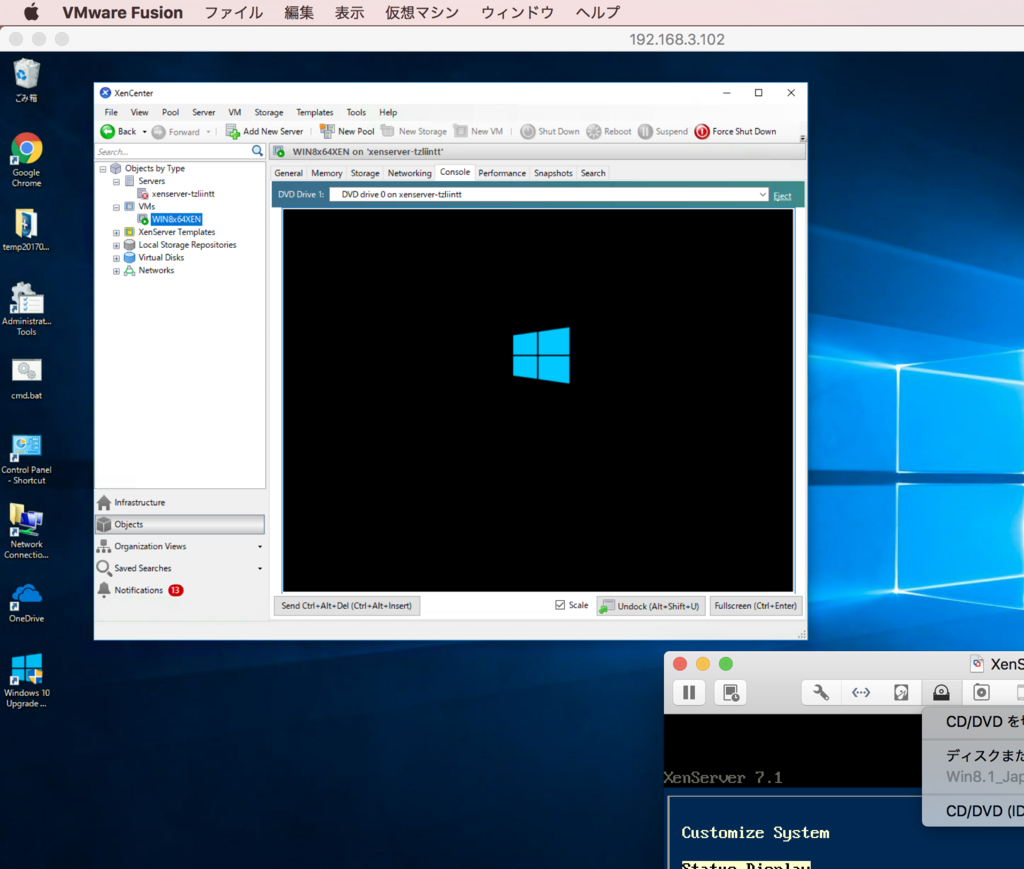Open the Tools menu
This screenshot has height=869, width=1024.
point(356,112)
